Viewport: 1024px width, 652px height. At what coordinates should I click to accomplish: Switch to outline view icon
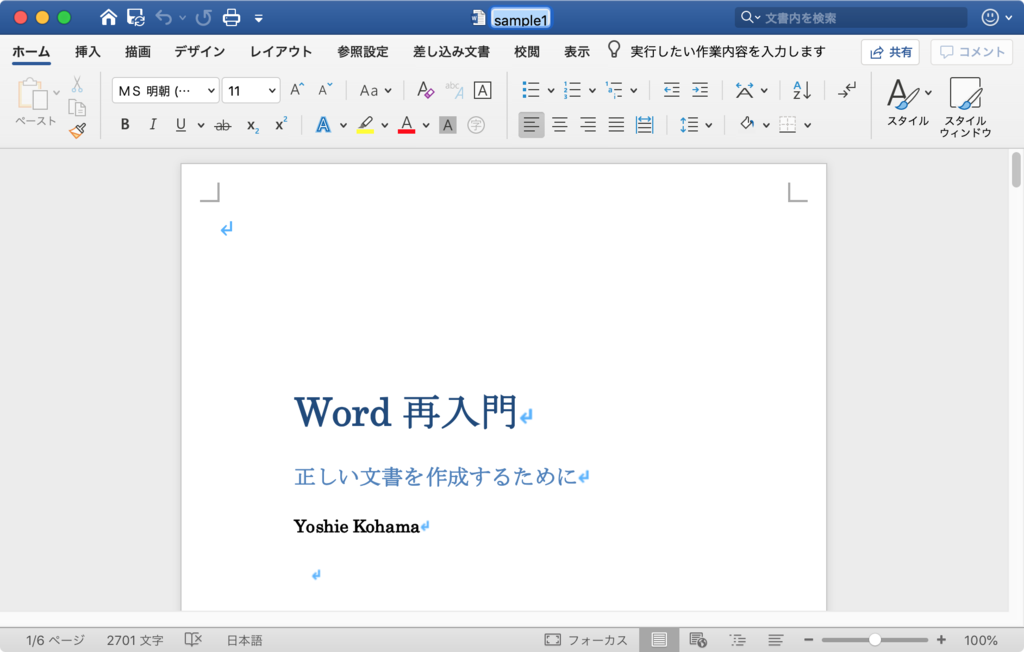[737, 640]
